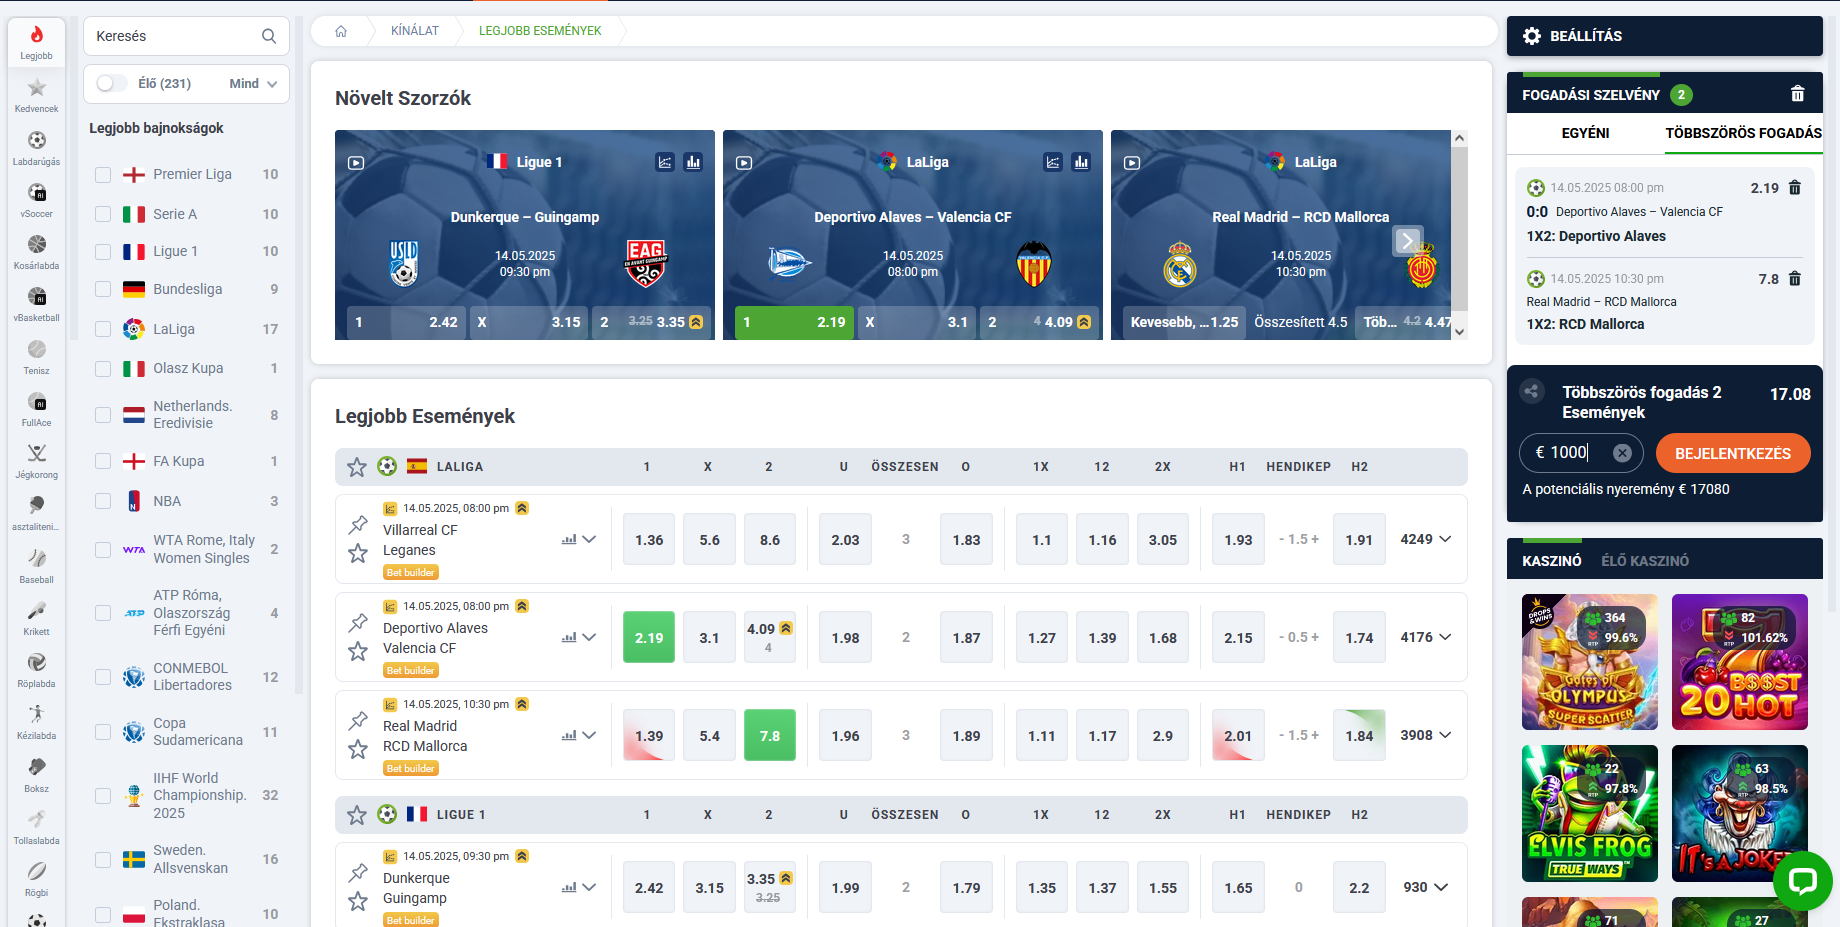Clear the stake amount with the X icon
Image resolution: width=1840 pixels, height=927 pixels.
pyautogui.click(x=1622, y=453)
